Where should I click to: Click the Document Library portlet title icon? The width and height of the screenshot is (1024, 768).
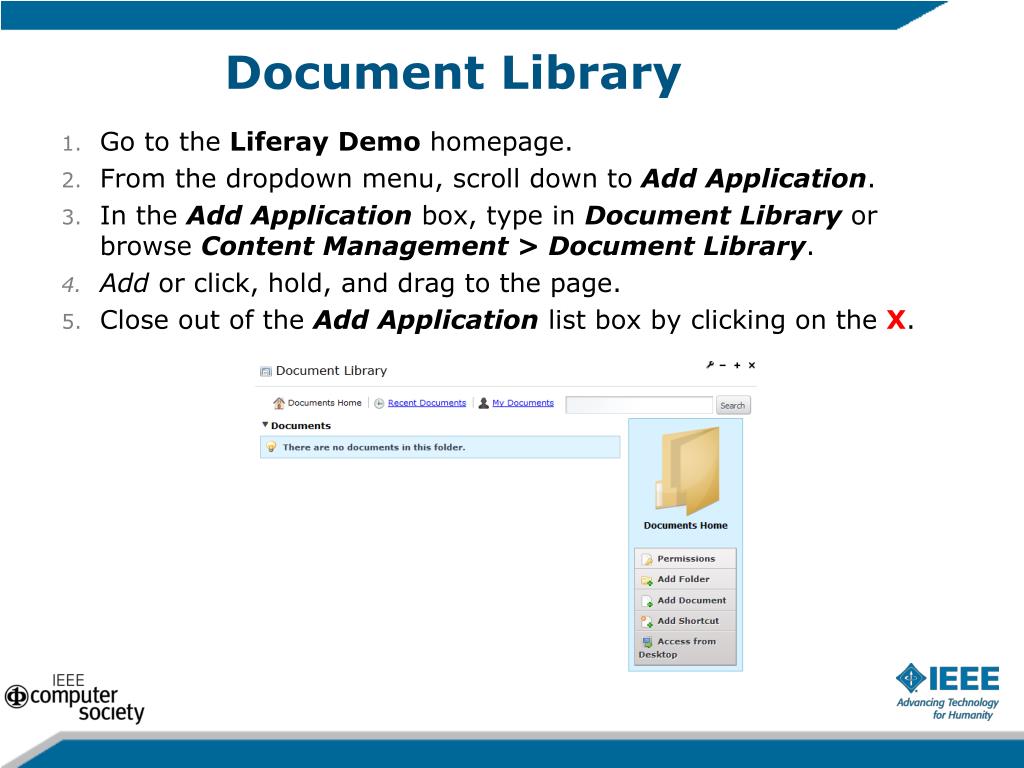[x=266, y=372]
